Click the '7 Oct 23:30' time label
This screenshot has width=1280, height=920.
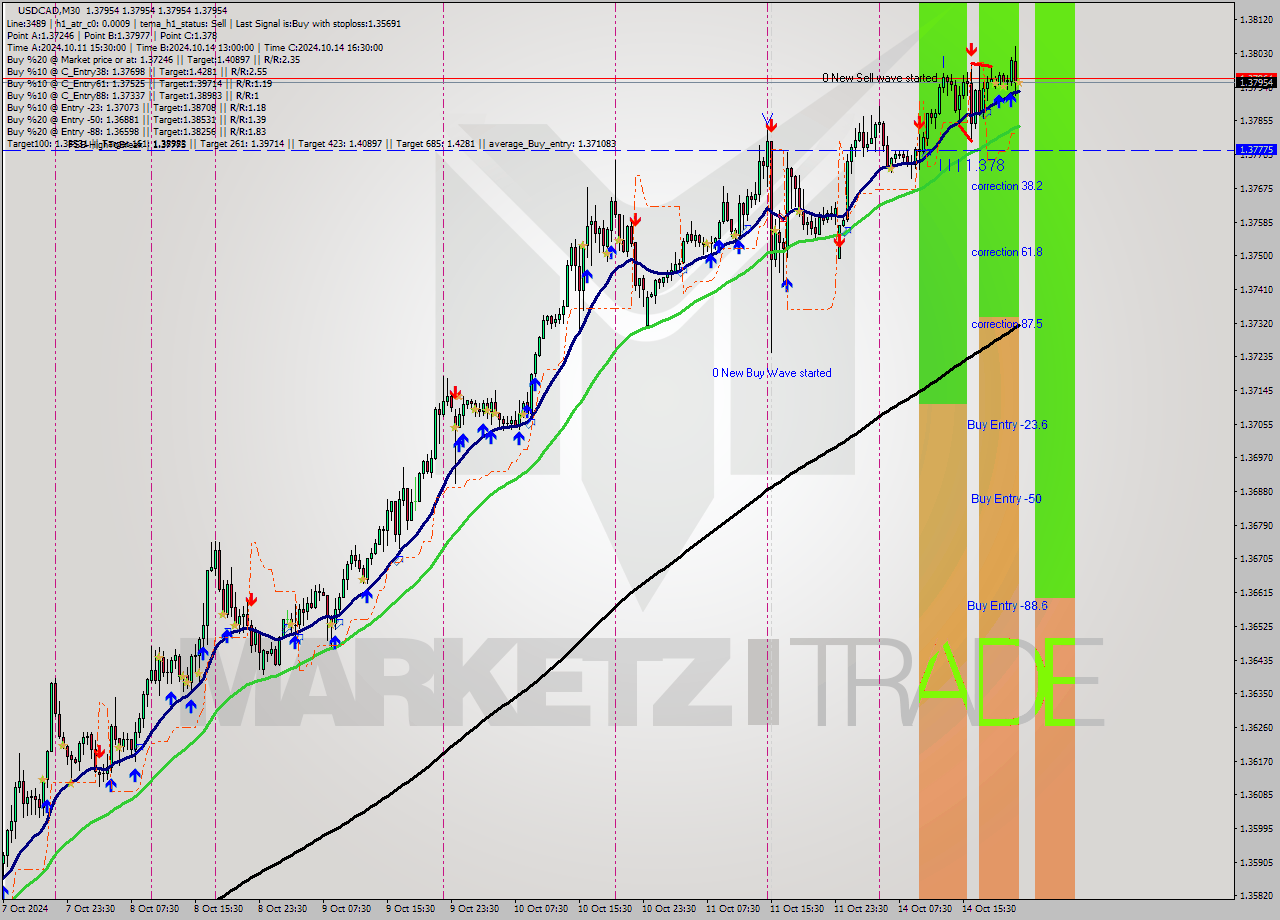[x=89, y=909]
